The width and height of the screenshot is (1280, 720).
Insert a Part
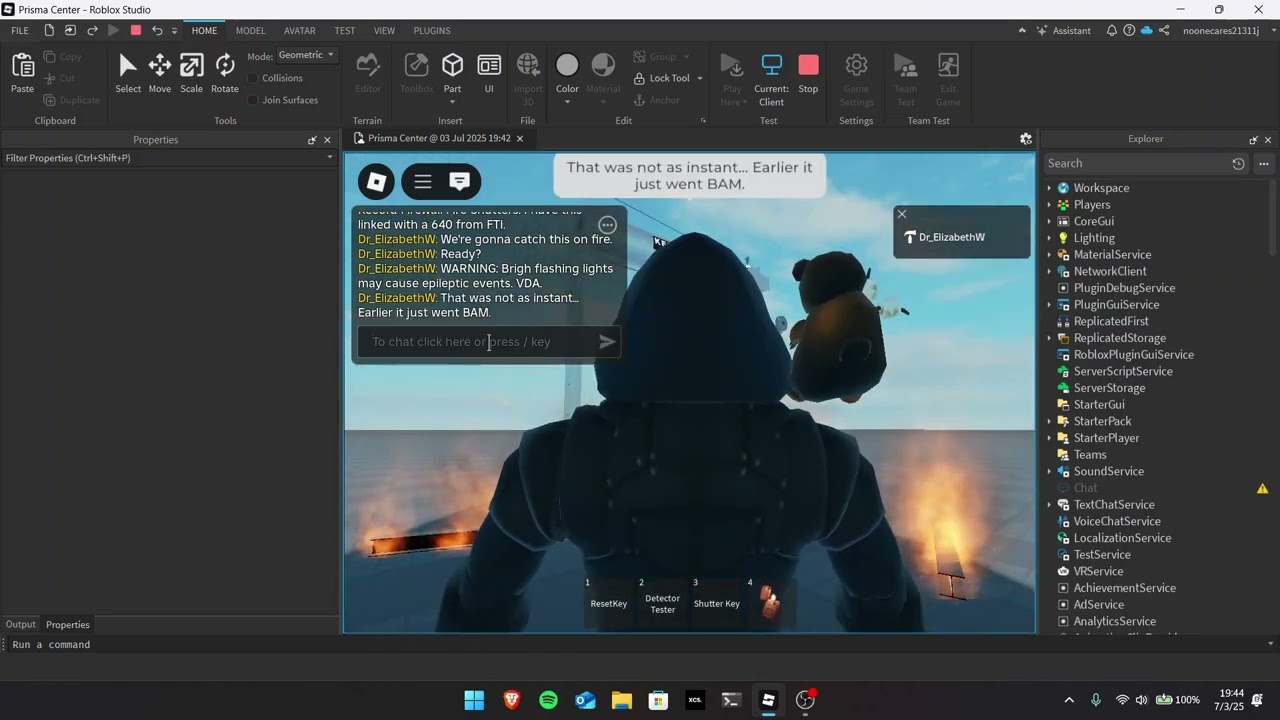(x=452, y=74)
